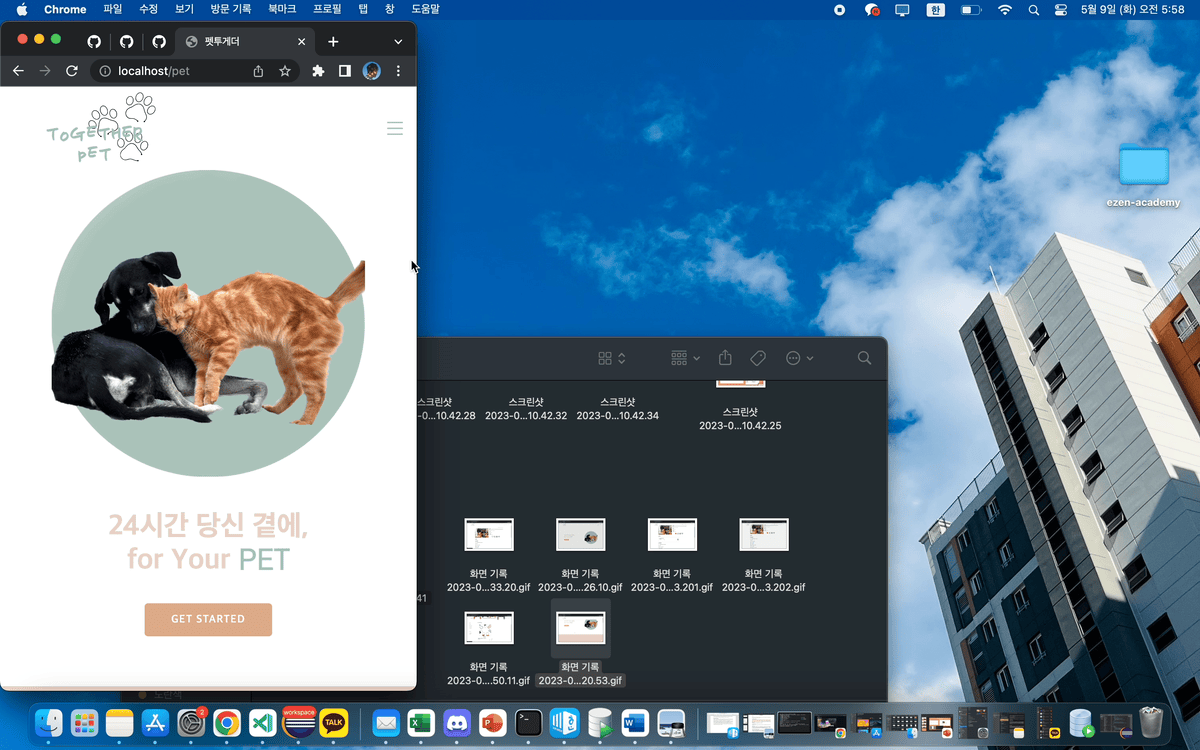Share the page via the address bar icon
Viewport: 1200px width, 750px height.
[x=259, y=71]
